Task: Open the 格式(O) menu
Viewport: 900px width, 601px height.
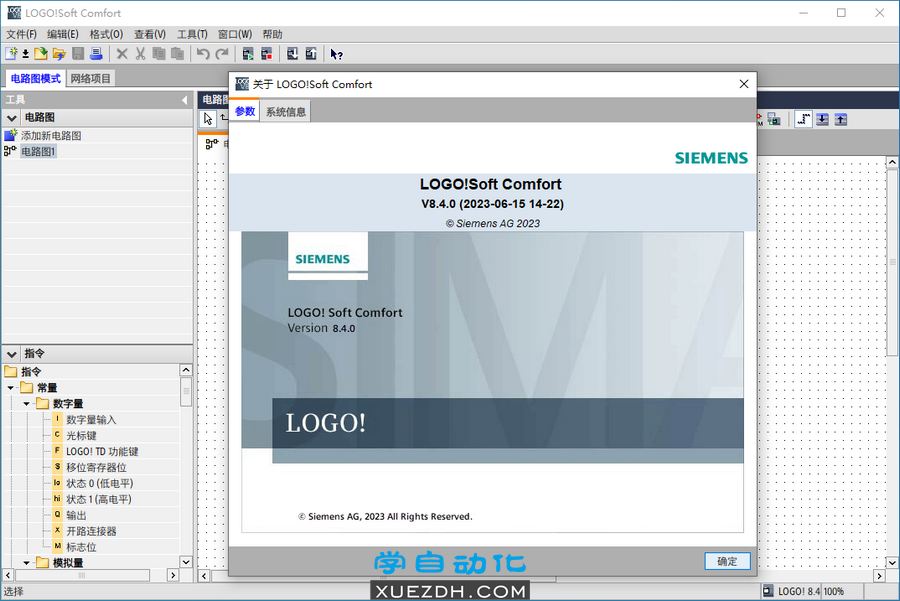Action: tap(106, 34)
